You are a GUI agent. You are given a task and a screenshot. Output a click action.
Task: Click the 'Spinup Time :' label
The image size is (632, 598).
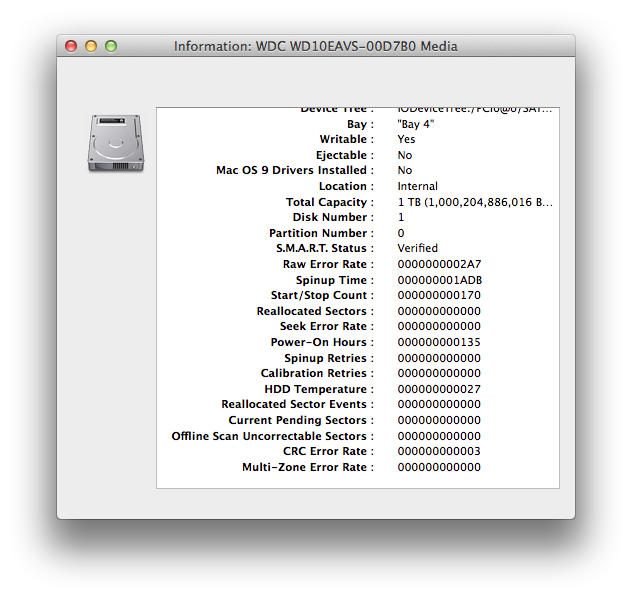(x=335, y=280)
